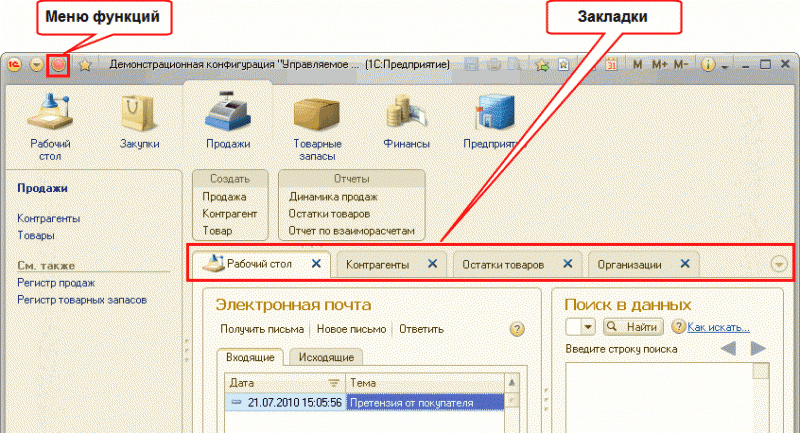Open the yellow info icon in title bar
800x433 pixels.
pos(708,65)
